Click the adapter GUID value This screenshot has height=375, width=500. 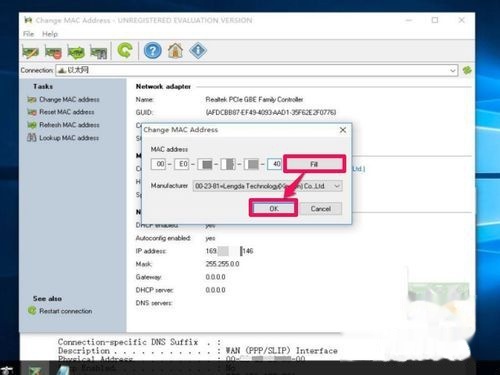click(x=271, y=112)
